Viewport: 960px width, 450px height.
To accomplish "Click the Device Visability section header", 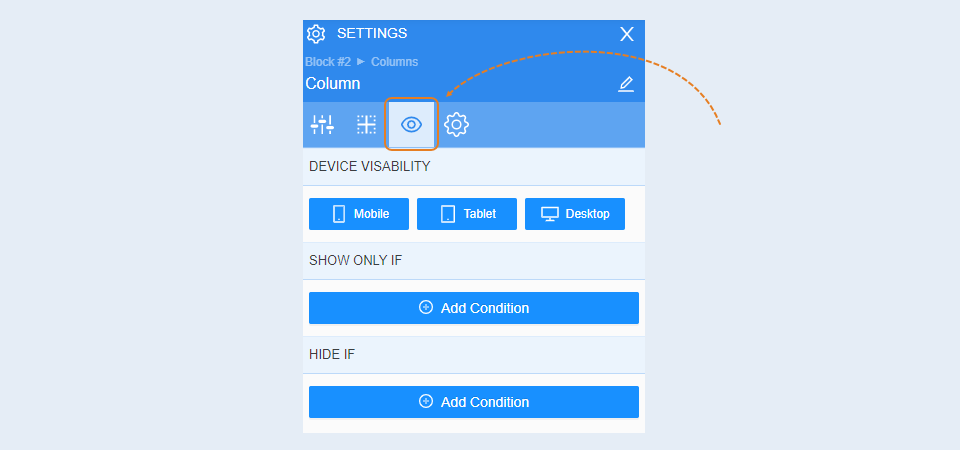I will [474, 167].
